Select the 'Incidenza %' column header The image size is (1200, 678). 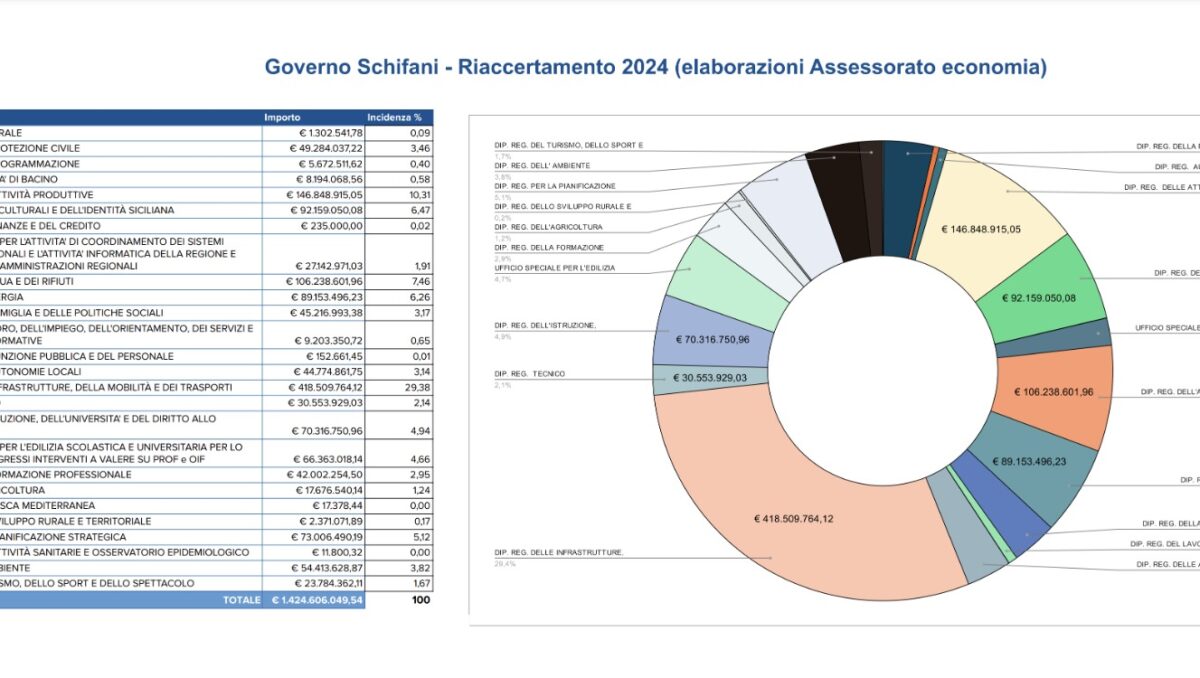[394, 117]
